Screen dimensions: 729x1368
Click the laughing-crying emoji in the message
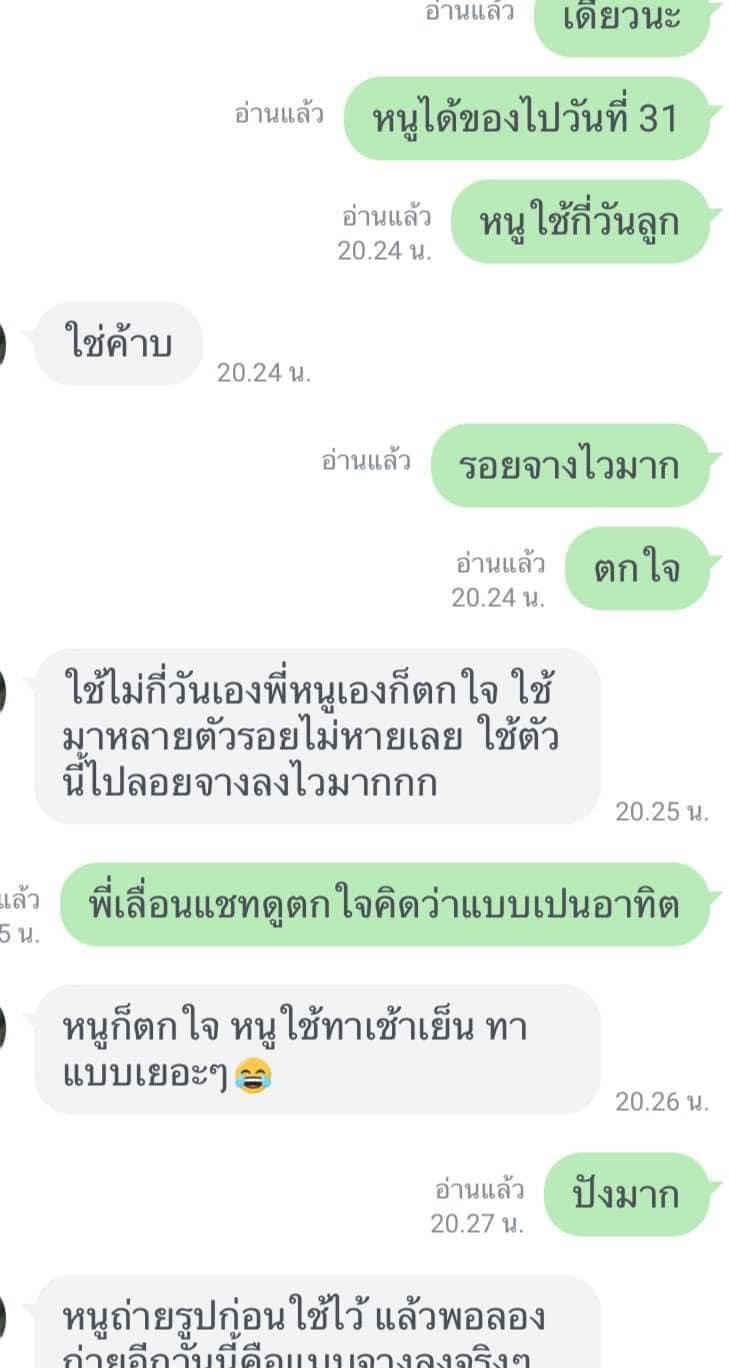pos(252,1076)
